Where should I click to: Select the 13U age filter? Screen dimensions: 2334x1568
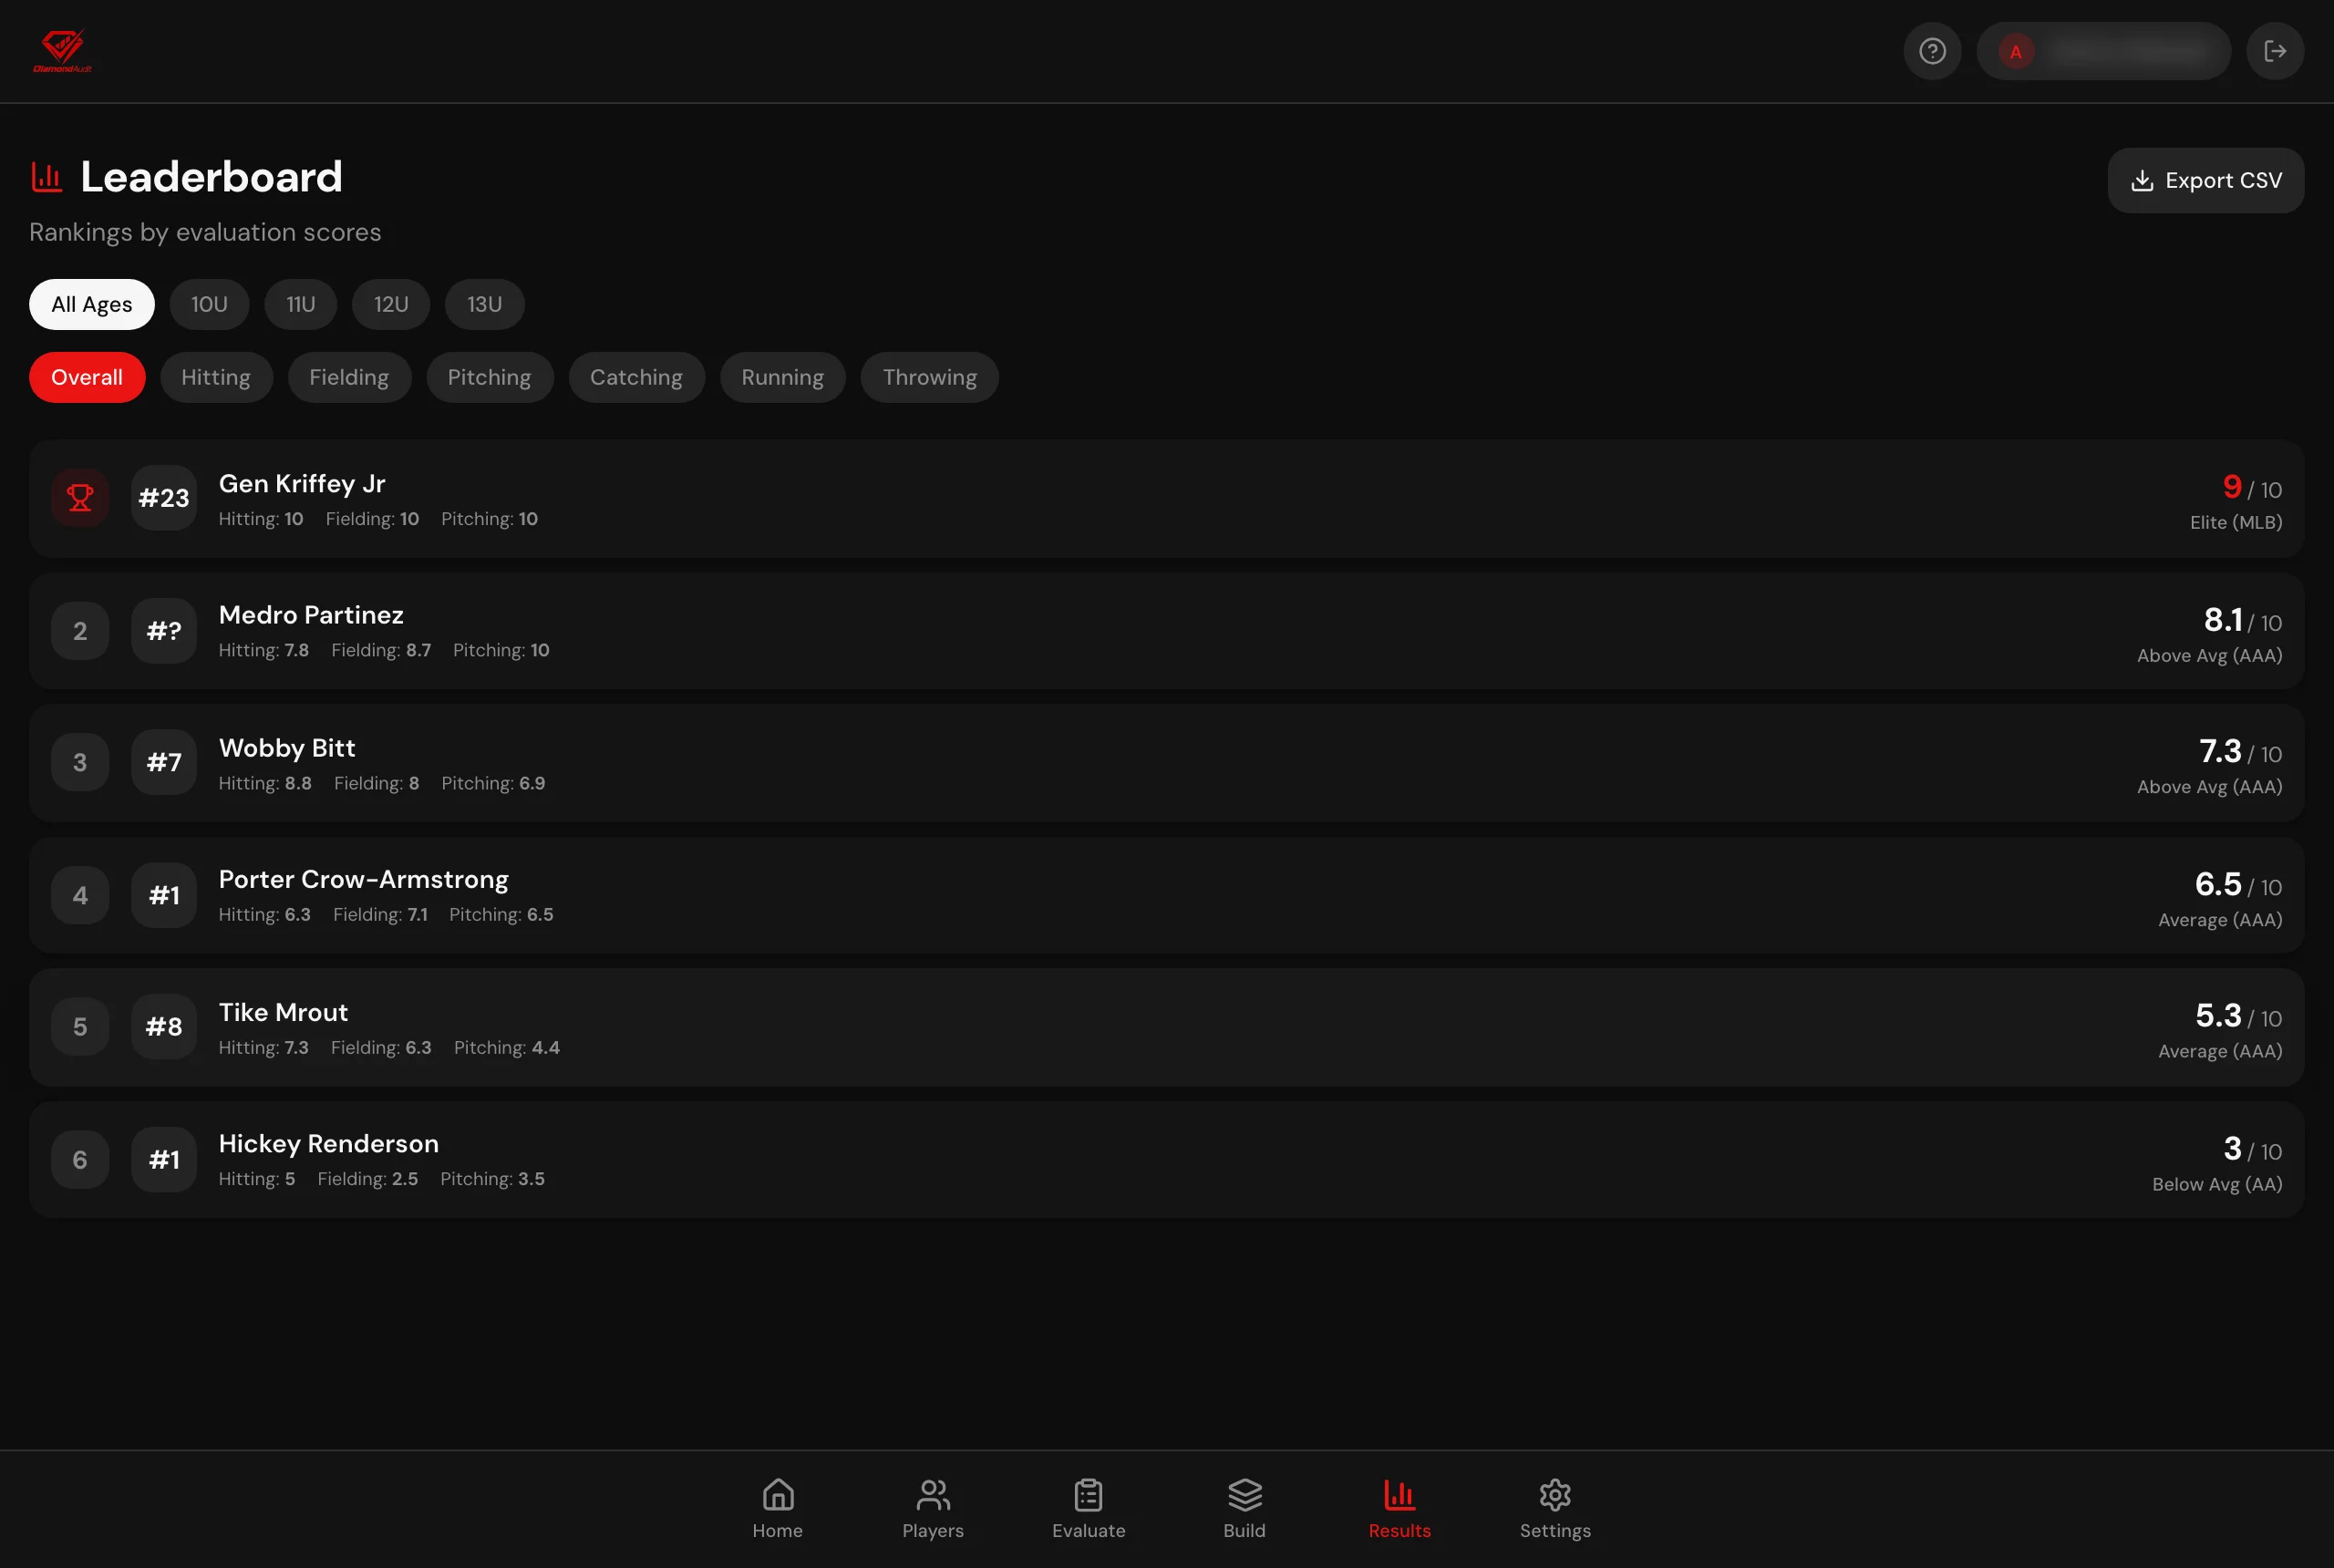(x=484, y=304)
